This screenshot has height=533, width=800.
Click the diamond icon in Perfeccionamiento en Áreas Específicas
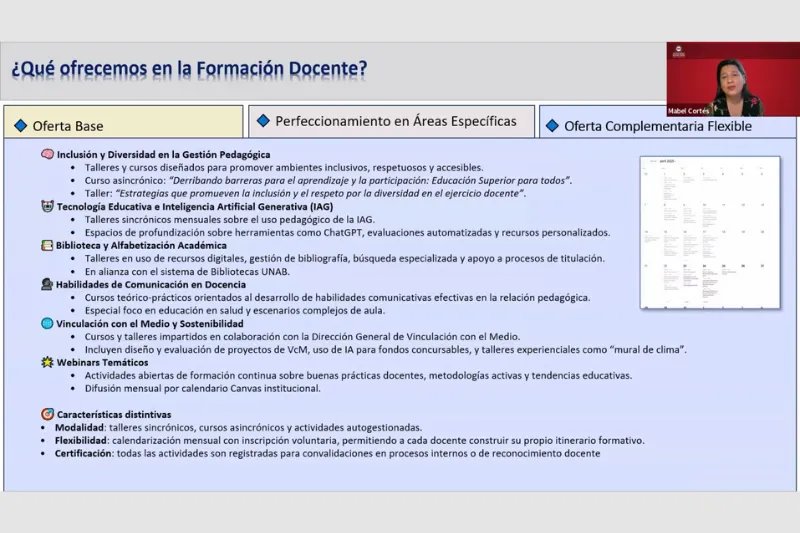[x=263, y=121]
